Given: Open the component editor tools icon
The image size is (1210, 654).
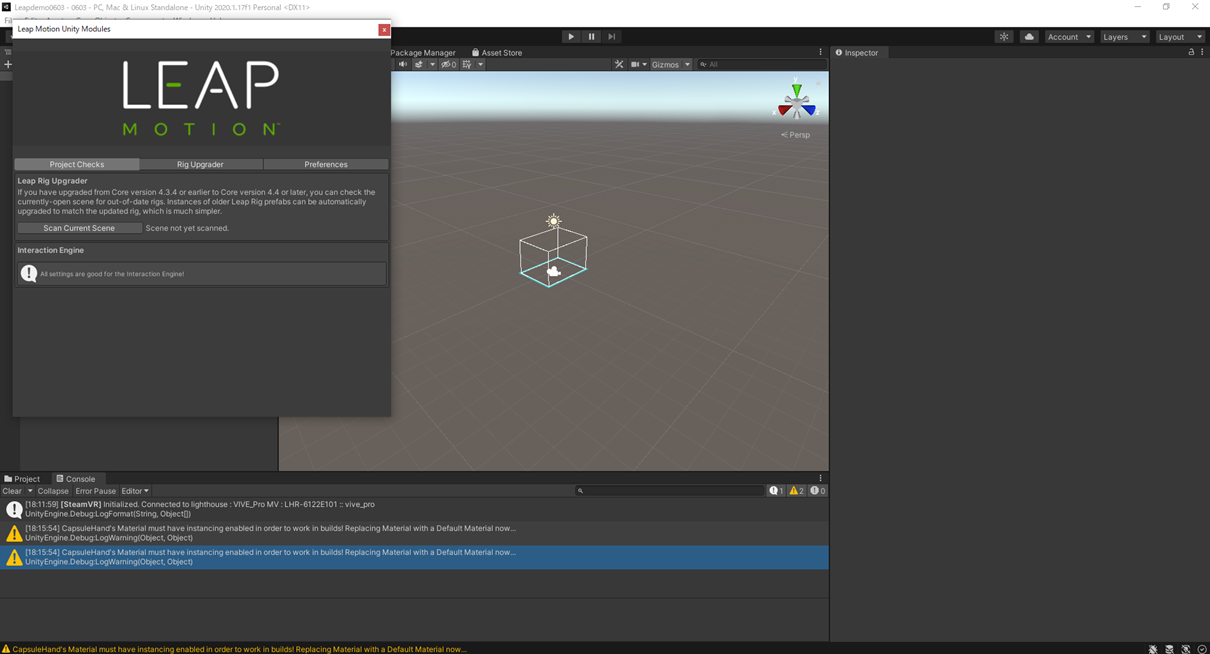Looking at the screenshot, I should click(619, 64).
